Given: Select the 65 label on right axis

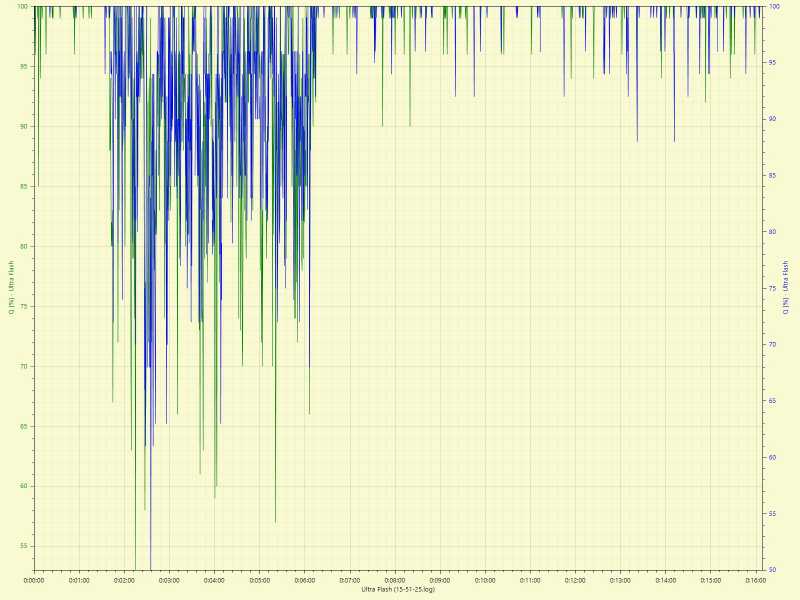Looking at the screenshot, I should click(772, 401).
